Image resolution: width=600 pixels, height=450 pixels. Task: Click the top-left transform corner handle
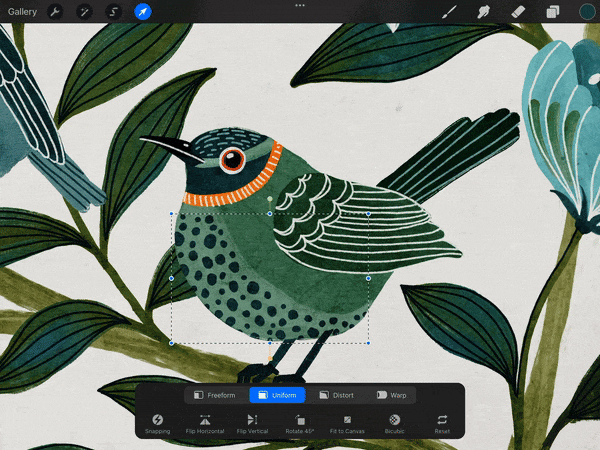(171, 214)
